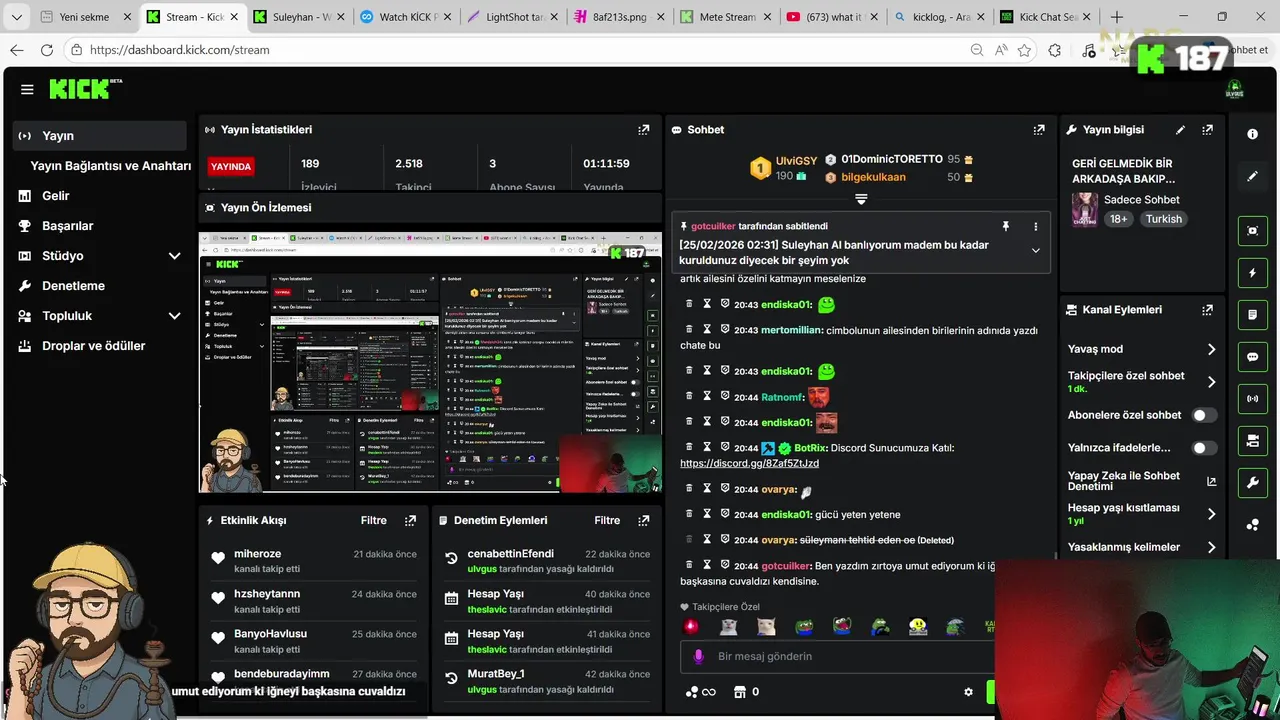Open chat settings via the gear icon
The image size is (1280, 720).
point(968,692)
